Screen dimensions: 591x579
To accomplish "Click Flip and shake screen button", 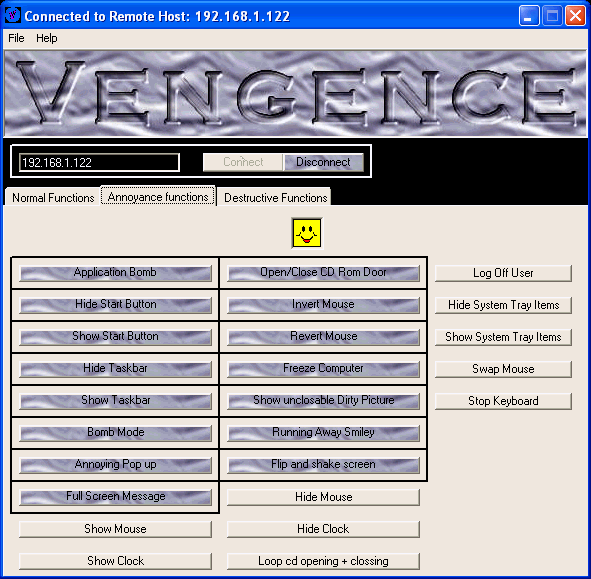I will coord(323,465).
